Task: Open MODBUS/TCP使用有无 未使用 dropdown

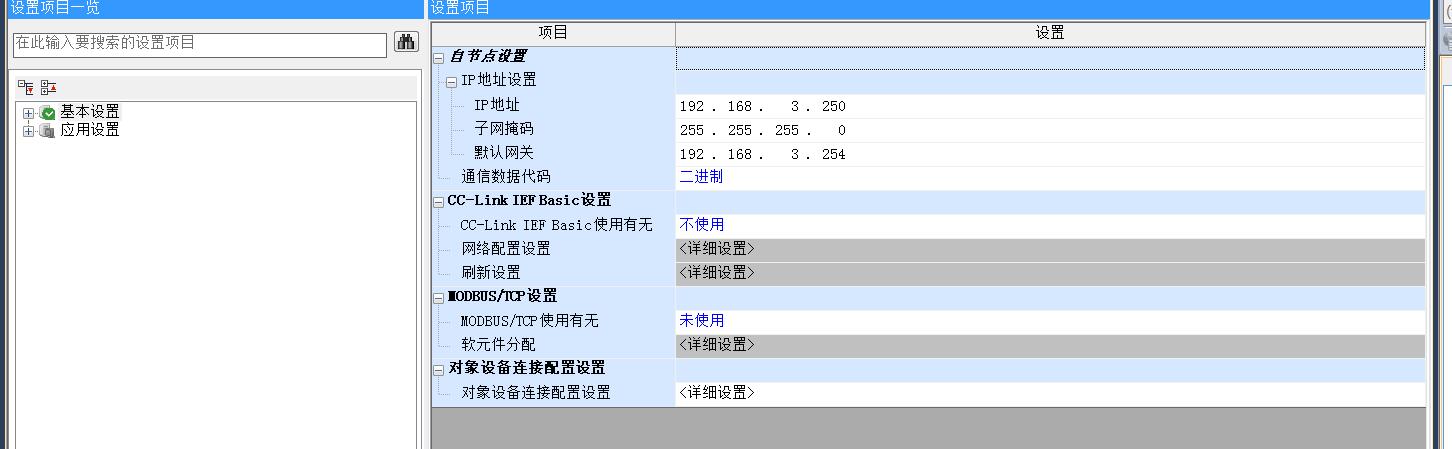Action: click(x=1050, y=321)
